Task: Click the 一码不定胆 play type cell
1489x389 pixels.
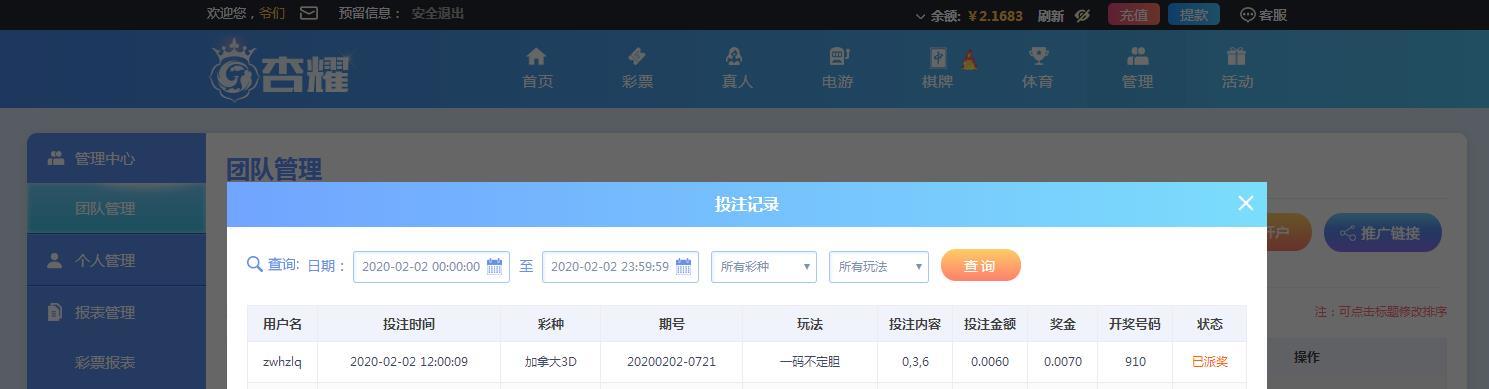Action: coord(810,362)
